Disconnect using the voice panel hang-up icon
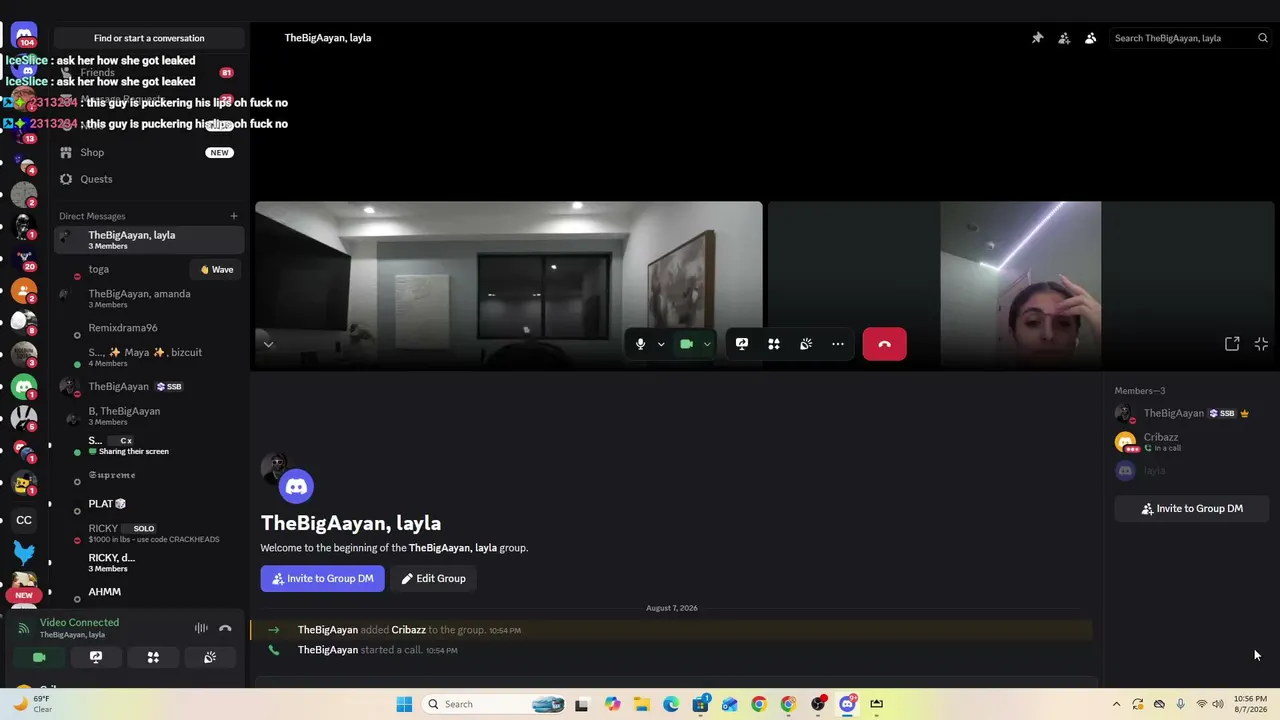 [225, 628]
